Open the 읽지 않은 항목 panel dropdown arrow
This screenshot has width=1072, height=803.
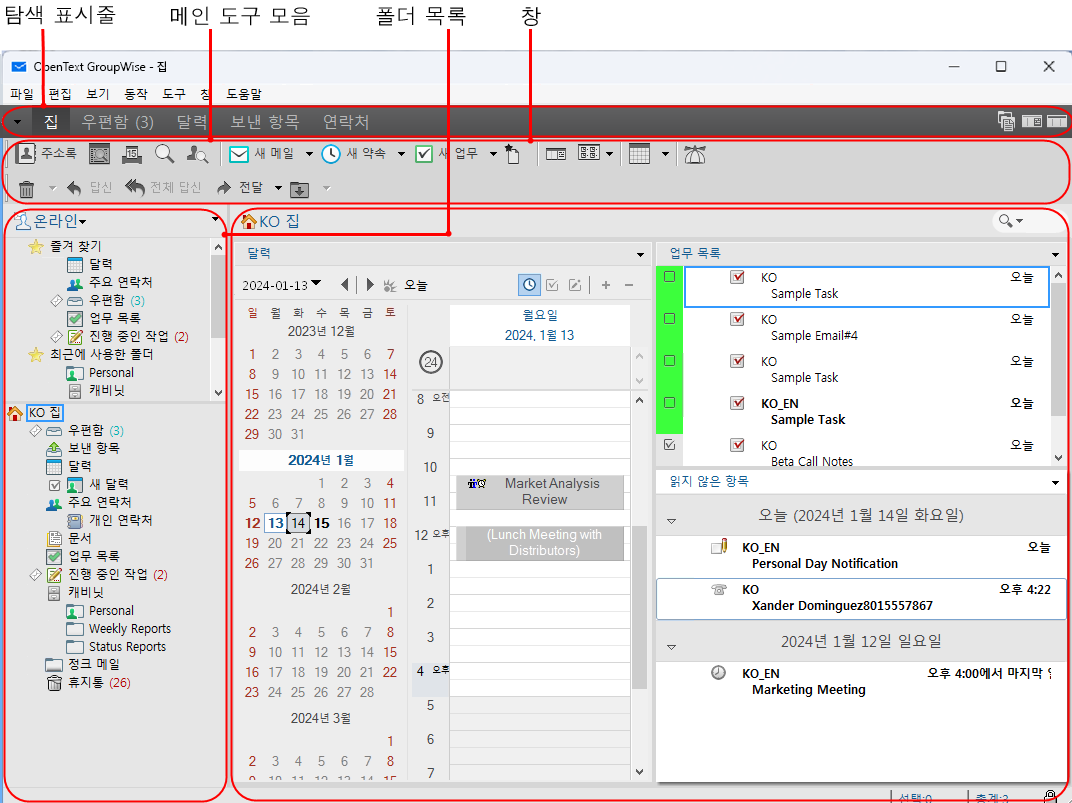point(1055,483)
